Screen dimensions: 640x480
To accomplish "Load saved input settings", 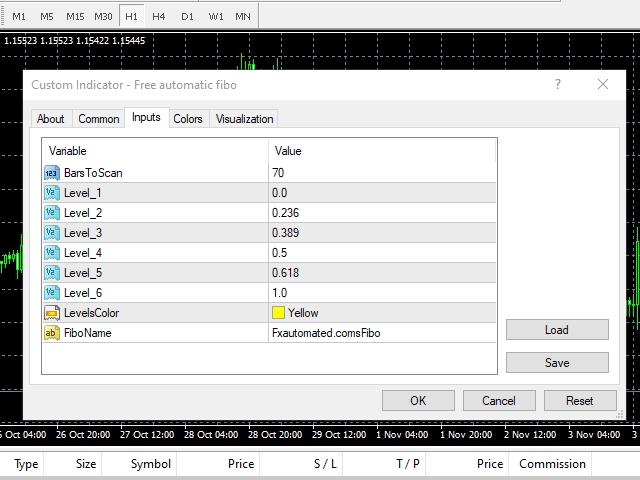I will click(x=557, y=330).
